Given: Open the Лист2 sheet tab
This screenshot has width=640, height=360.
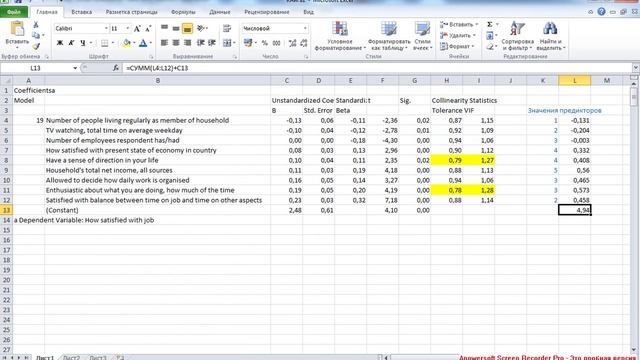Looking at the screenshot, I should click(71, 358).
